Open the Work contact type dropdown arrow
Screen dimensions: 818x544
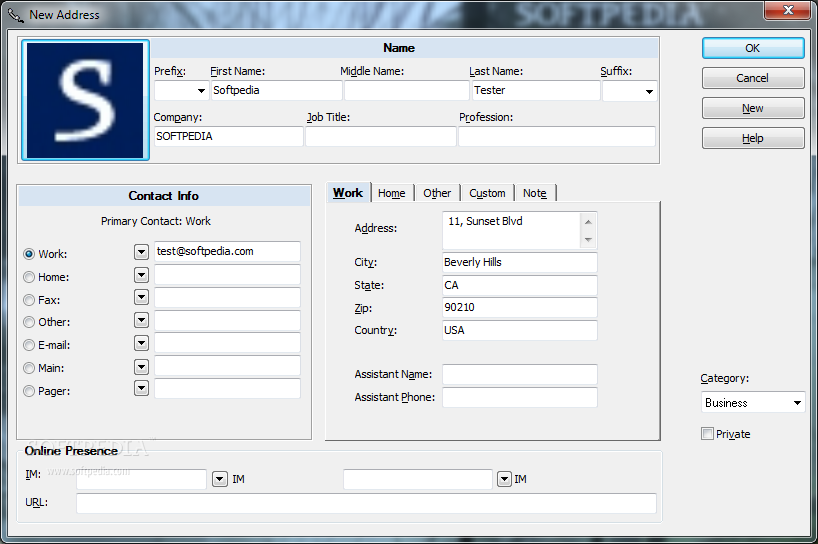tap(141, 252)
